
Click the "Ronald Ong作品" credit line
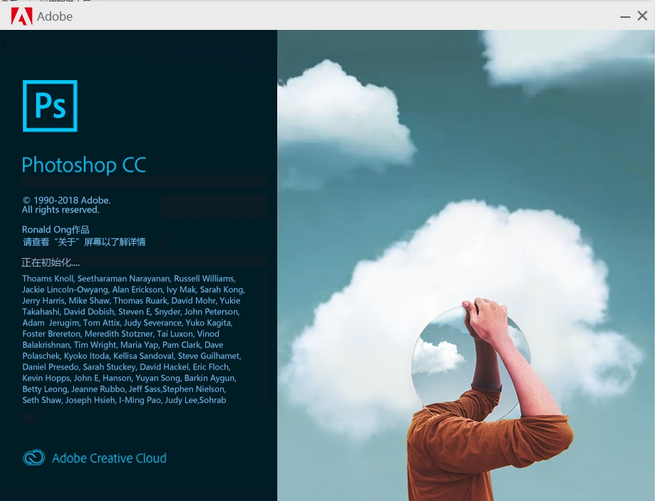click(x=56, y=229)
